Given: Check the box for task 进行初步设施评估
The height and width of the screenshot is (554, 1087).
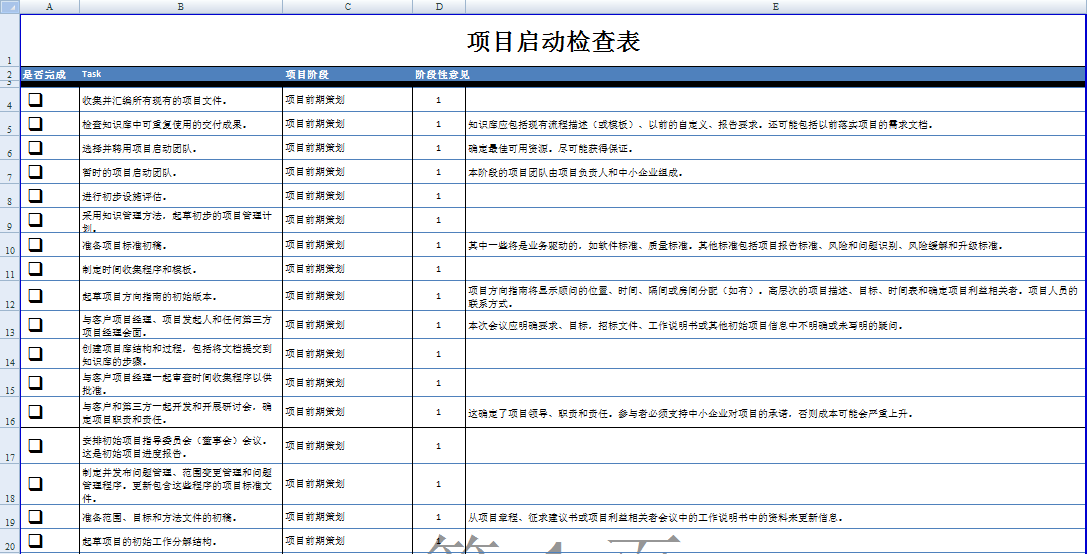Looking at the screenshot, I should [35, 195].
